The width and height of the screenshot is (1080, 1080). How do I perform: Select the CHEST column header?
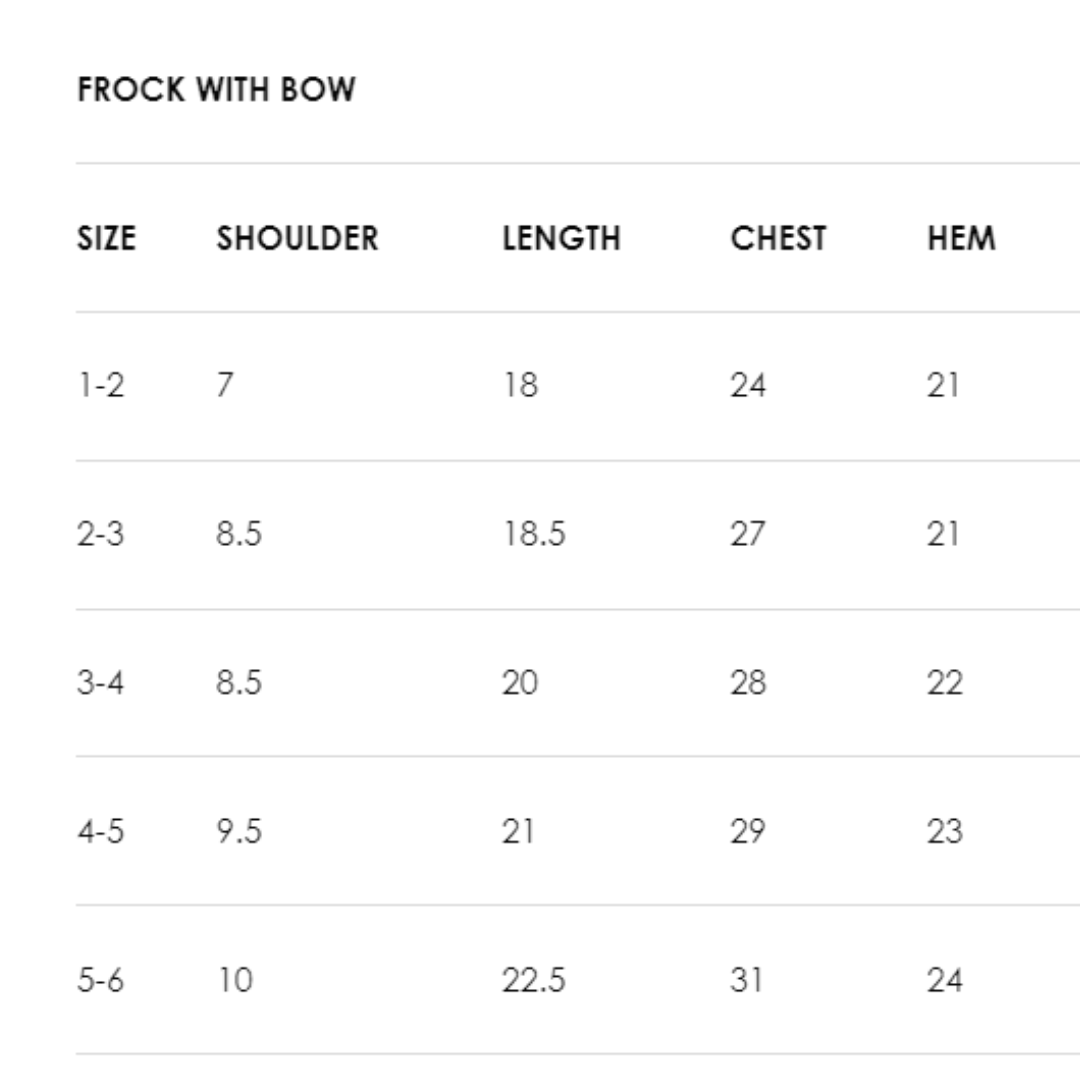778,238
